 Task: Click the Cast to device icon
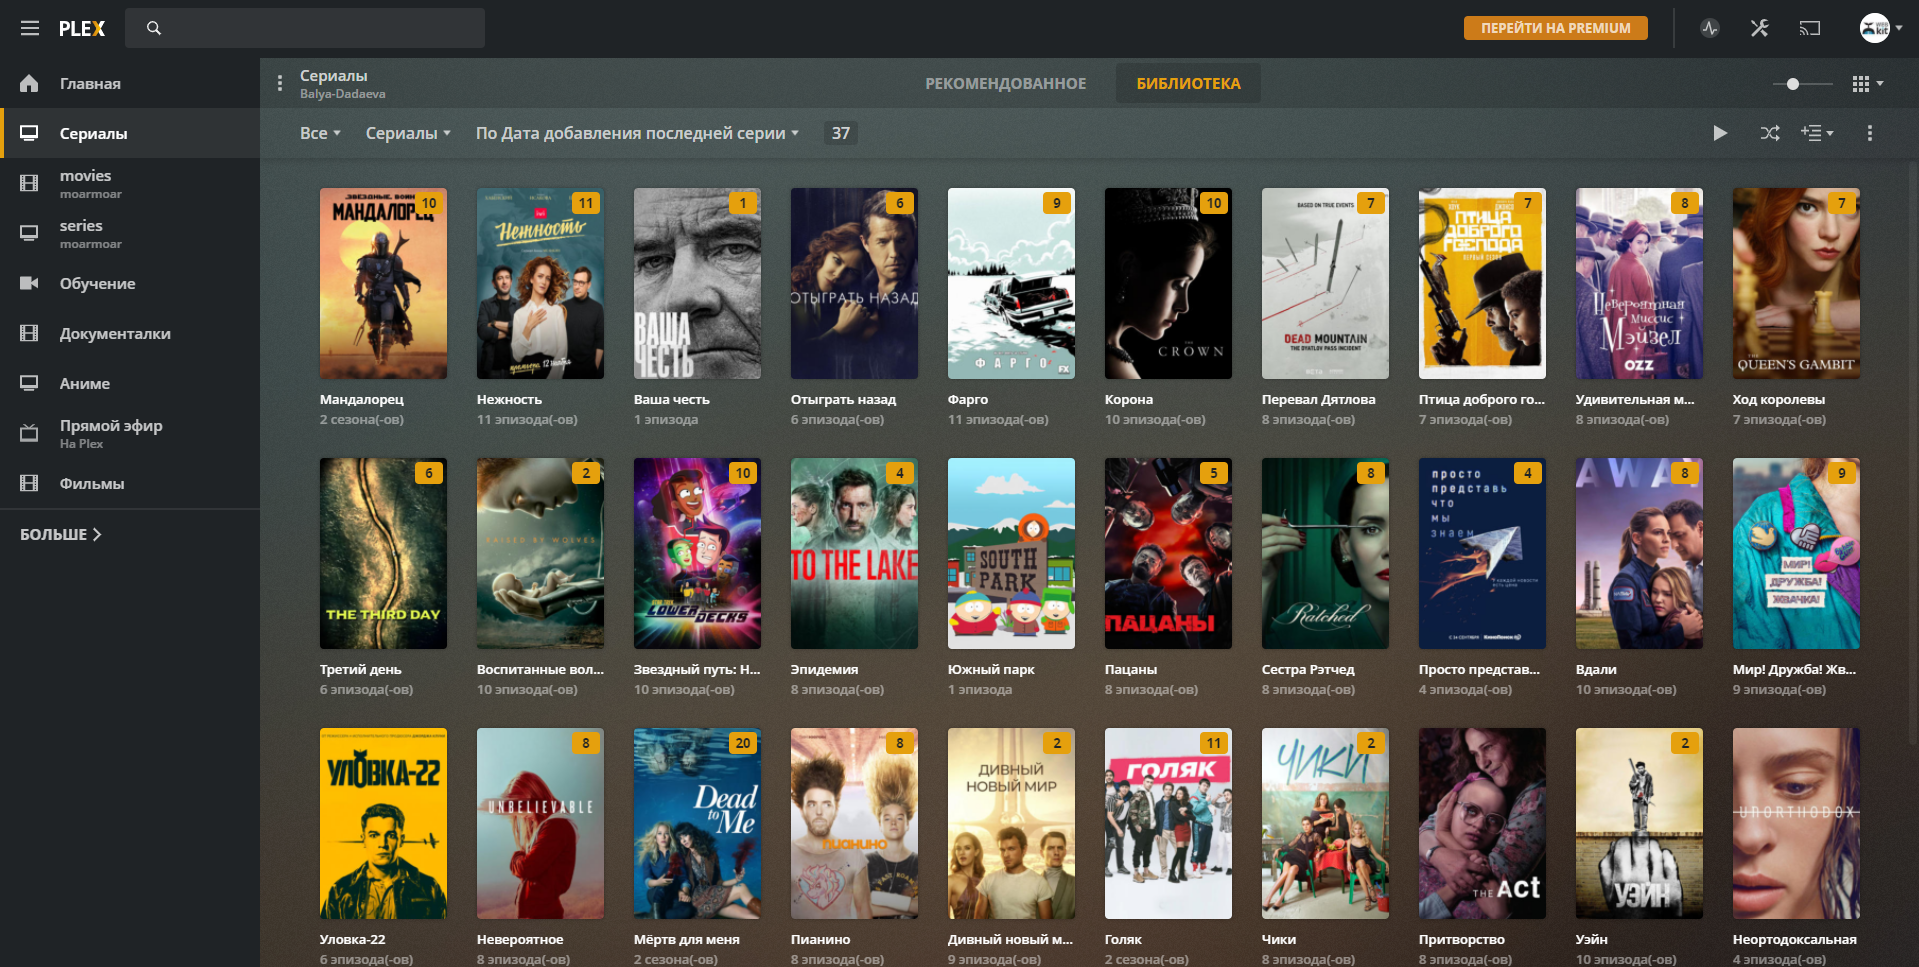(x=1810, y=28)
